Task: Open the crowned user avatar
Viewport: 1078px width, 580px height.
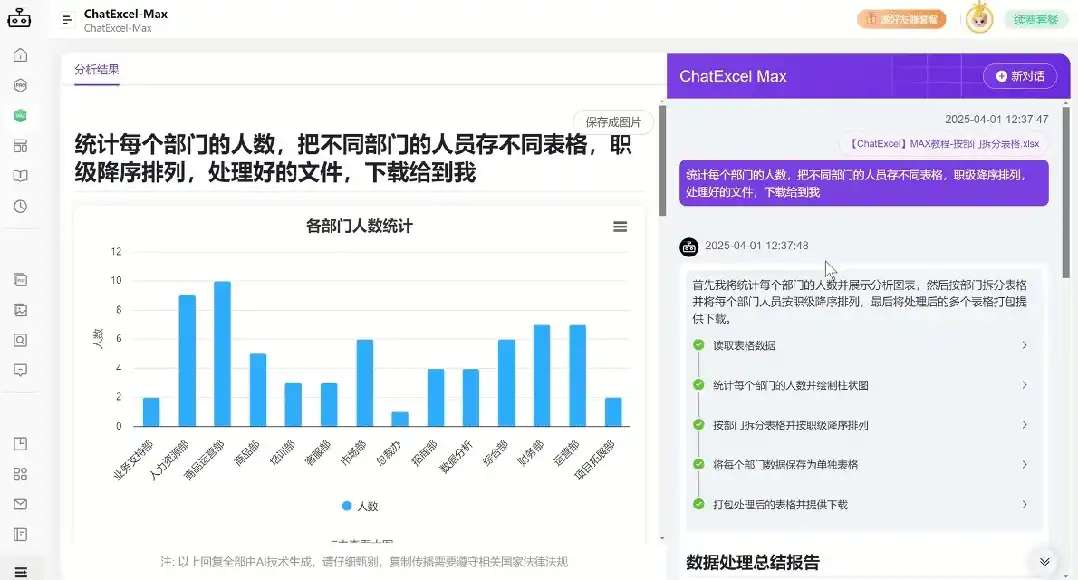Action: pos(979,19)
